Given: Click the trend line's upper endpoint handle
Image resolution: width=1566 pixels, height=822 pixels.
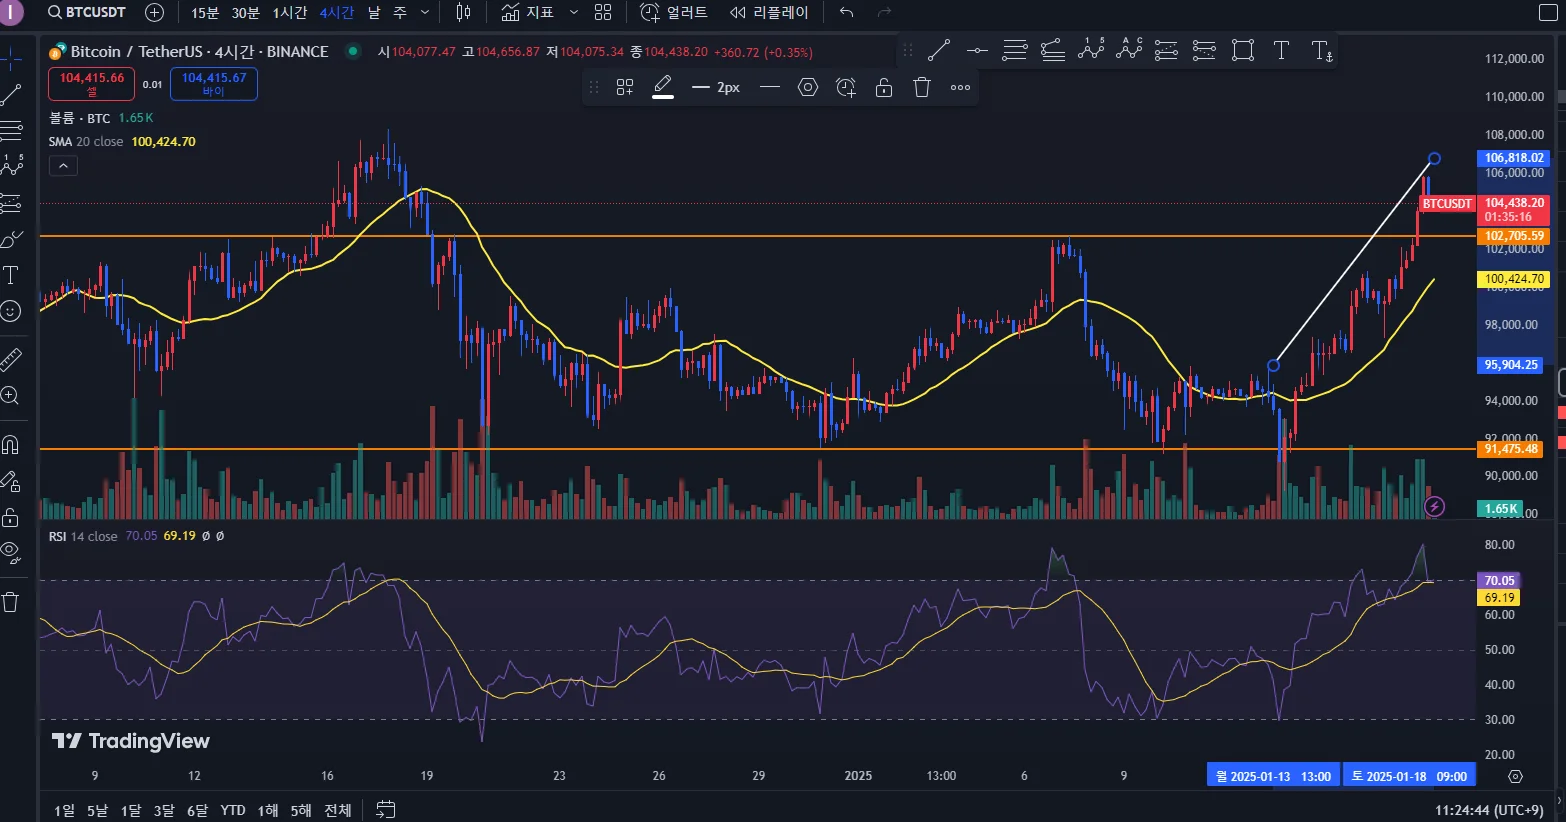Looking at the screenshot, I should pyautogui.click(x=1434, y=159).
